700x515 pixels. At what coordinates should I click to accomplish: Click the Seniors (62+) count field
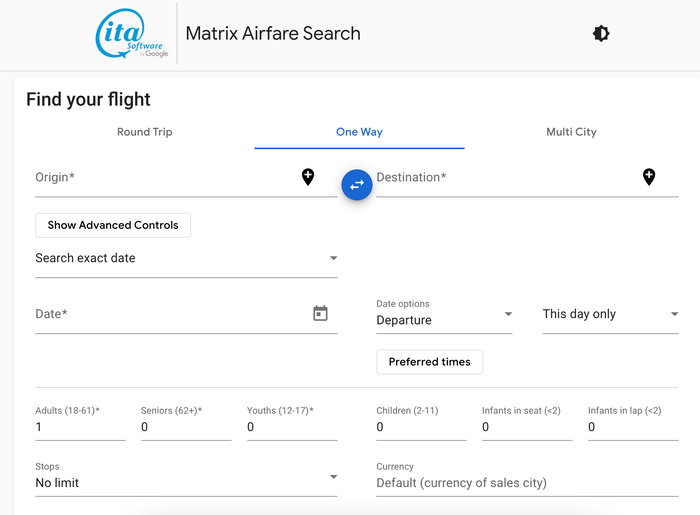186,422
